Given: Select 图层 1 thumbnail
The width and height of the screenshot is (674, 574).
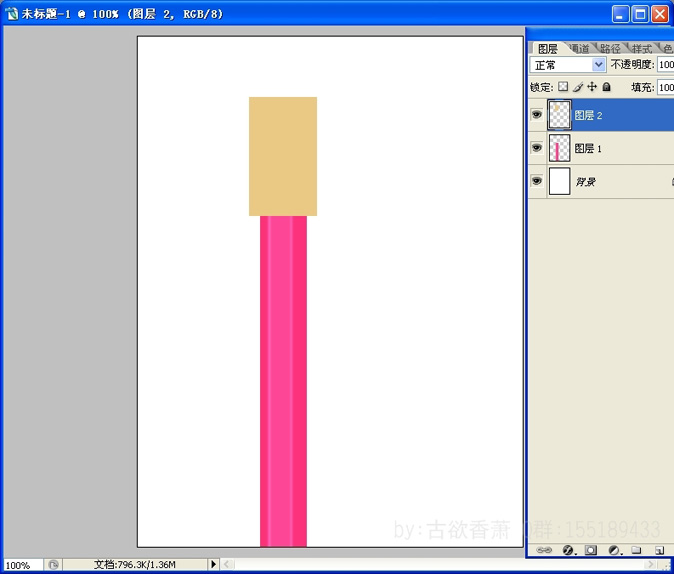Looking at the screenshot, I should pos(559,148).
